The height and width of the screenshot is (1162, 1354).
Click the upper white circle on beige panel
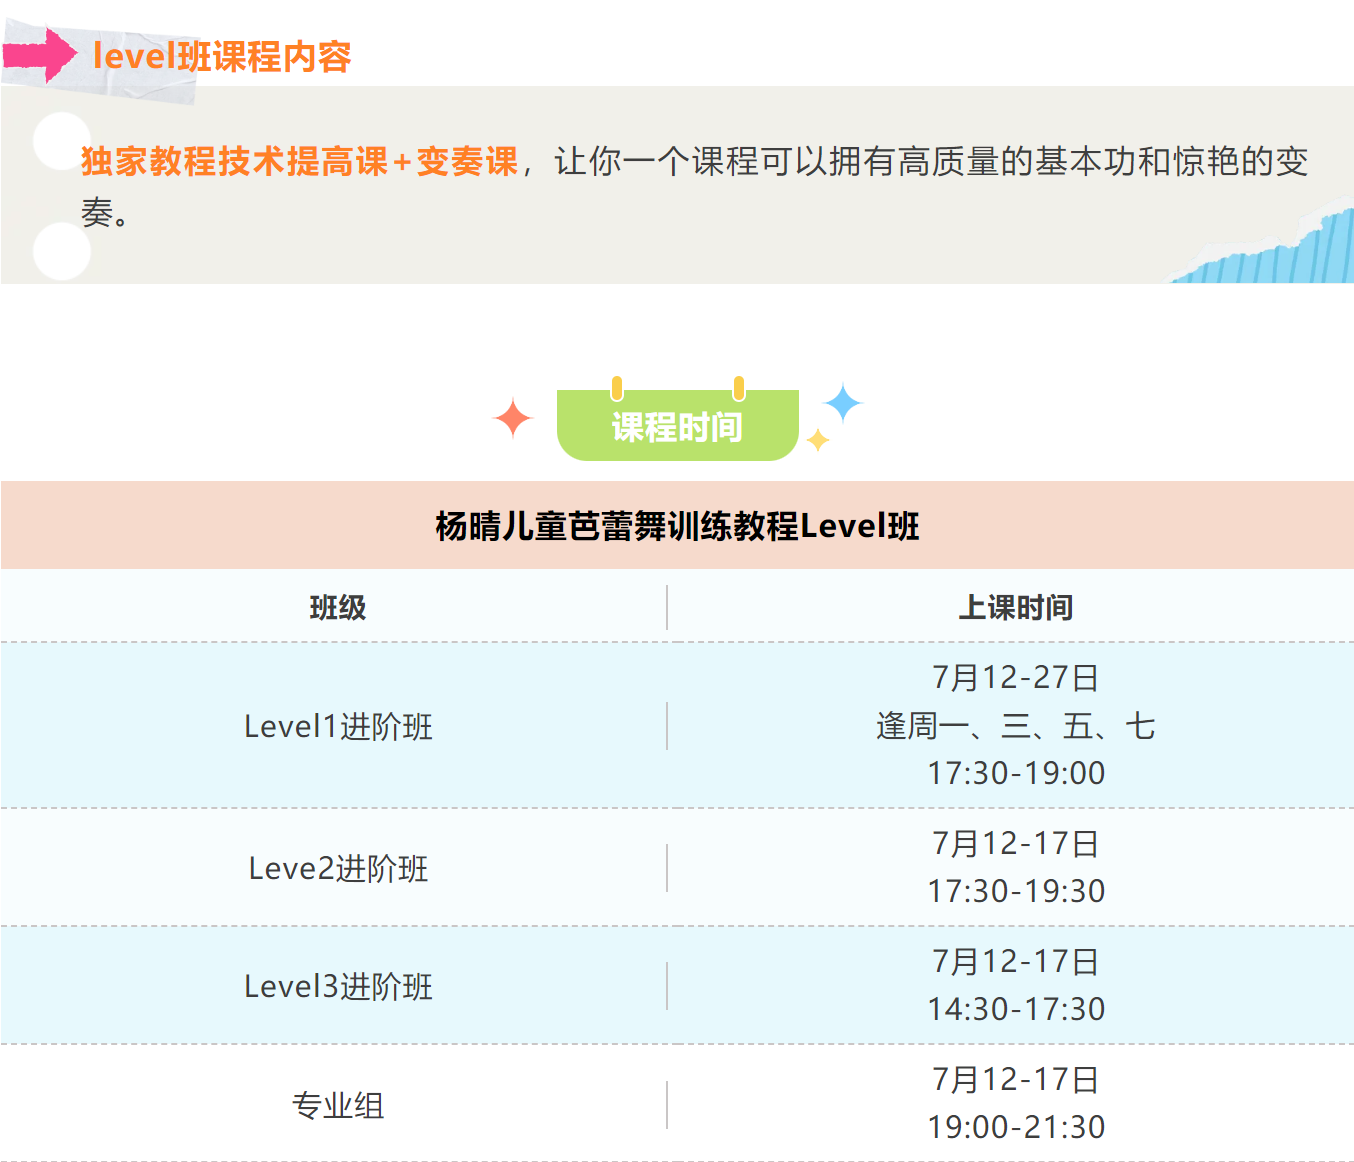[61, 140]
